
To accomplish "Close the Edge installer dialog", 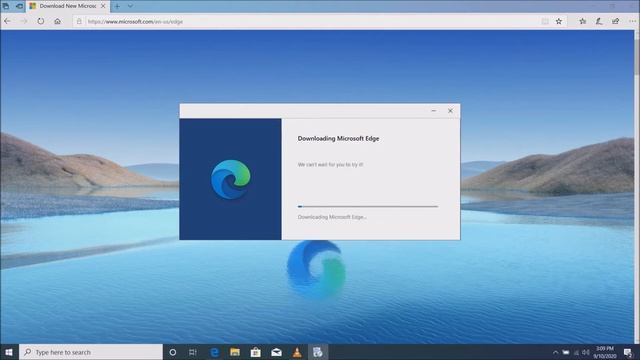I will click(x=450, y=111).
